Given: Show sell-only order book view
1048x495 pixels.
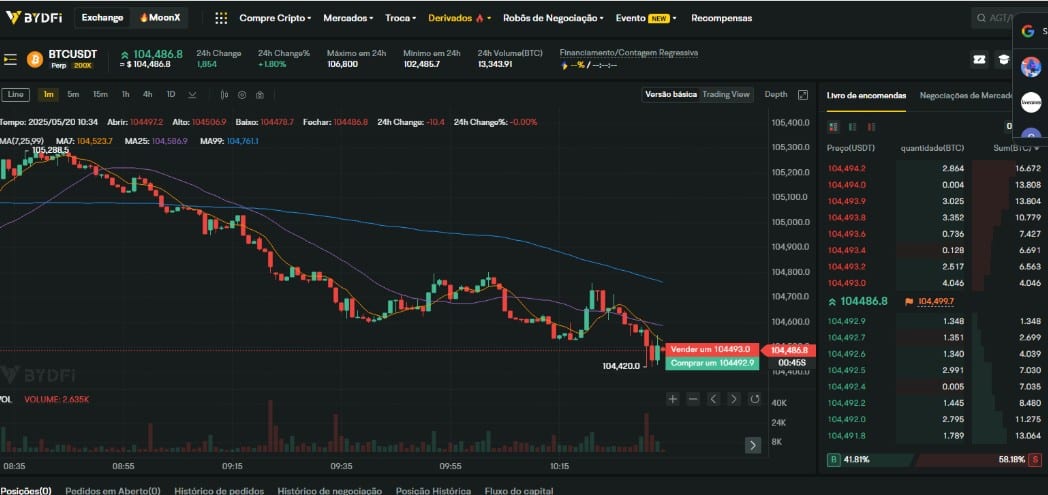Looking at the screenshot, I should (871, 126).
